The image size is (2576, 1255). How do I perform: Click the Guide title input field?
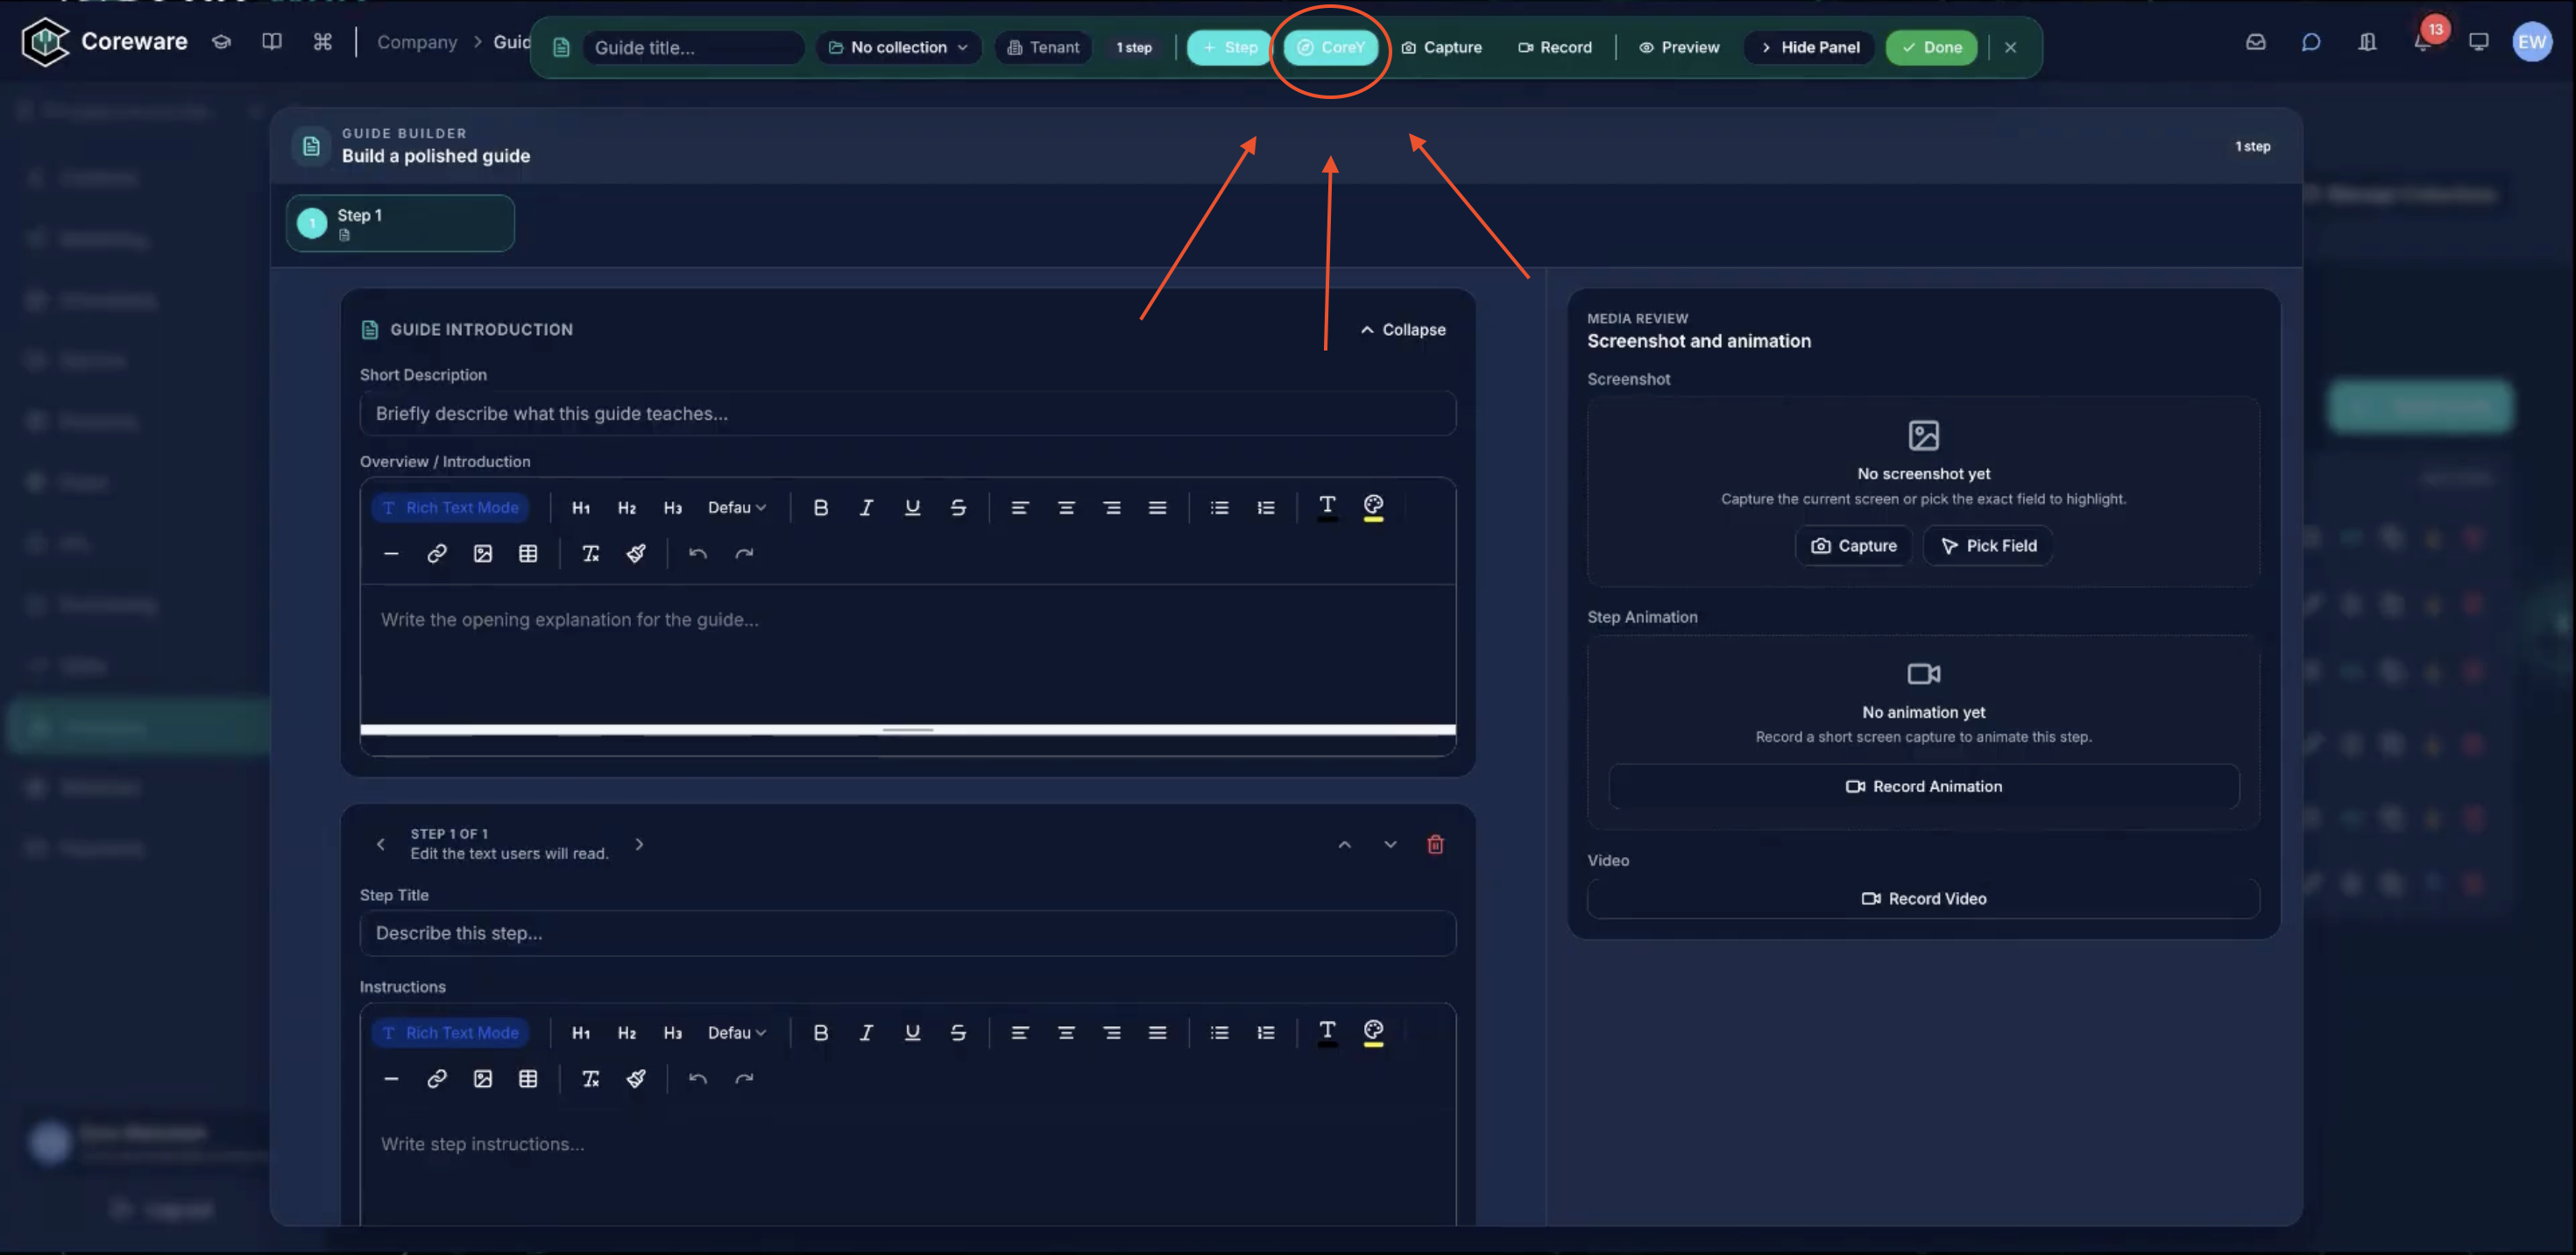click(x=693, y=47)
